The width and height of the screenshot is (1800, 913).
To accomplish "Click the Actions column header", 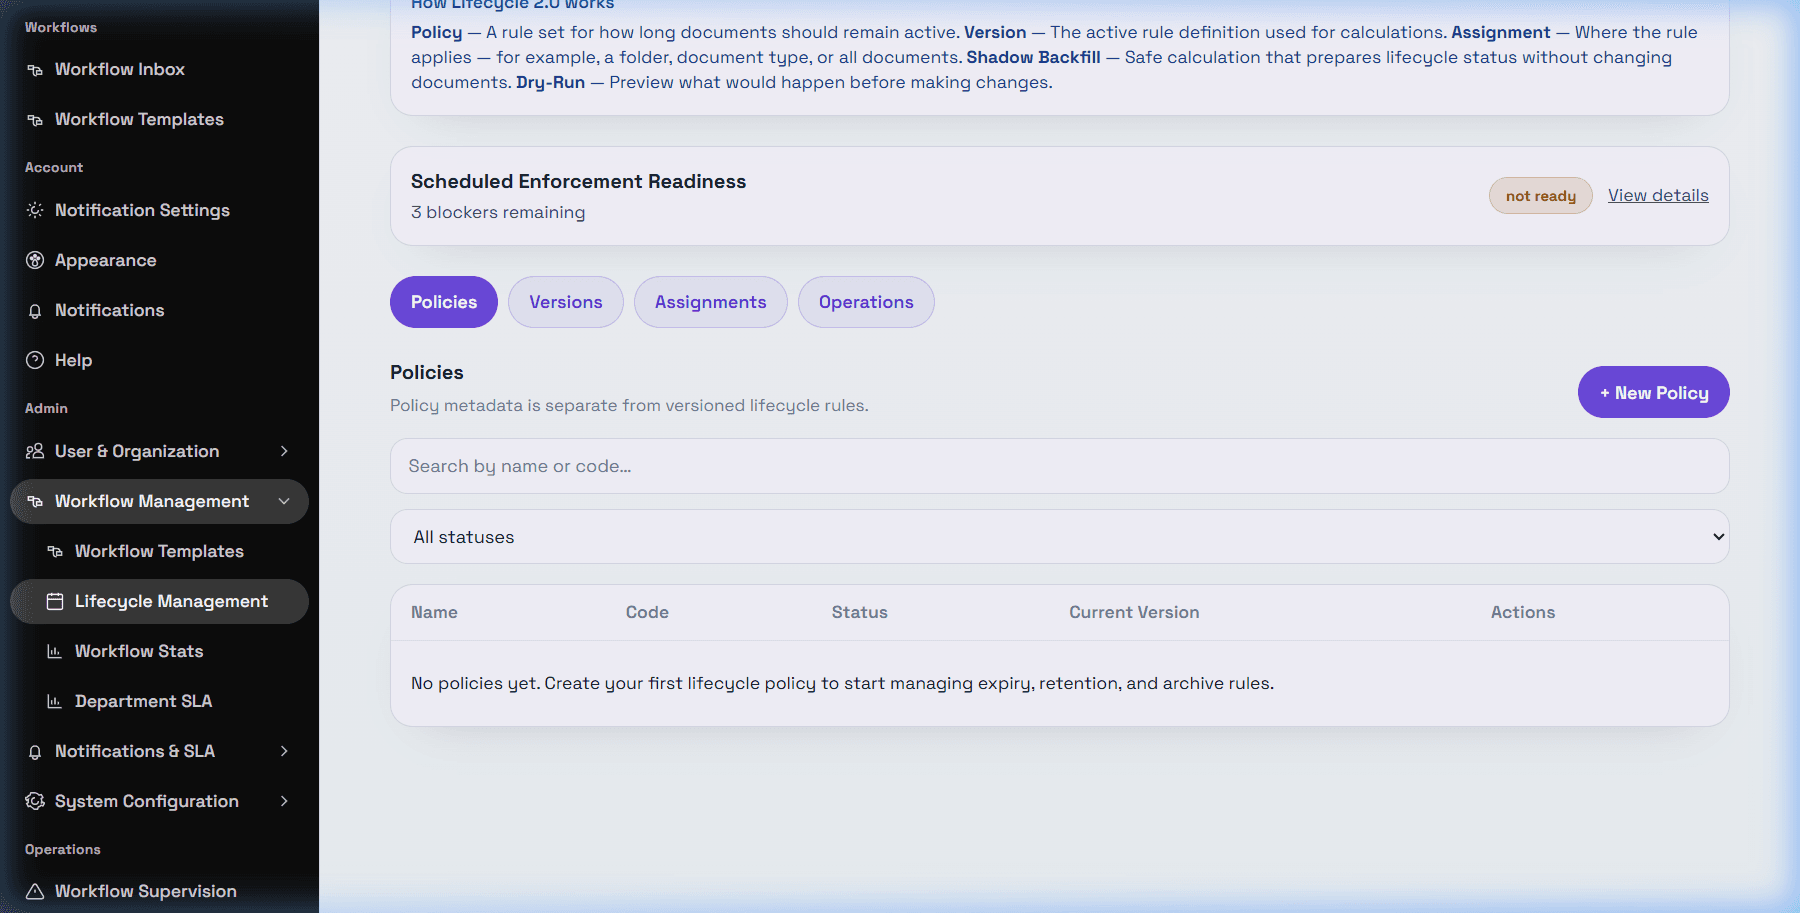I will coord(1523,612).
